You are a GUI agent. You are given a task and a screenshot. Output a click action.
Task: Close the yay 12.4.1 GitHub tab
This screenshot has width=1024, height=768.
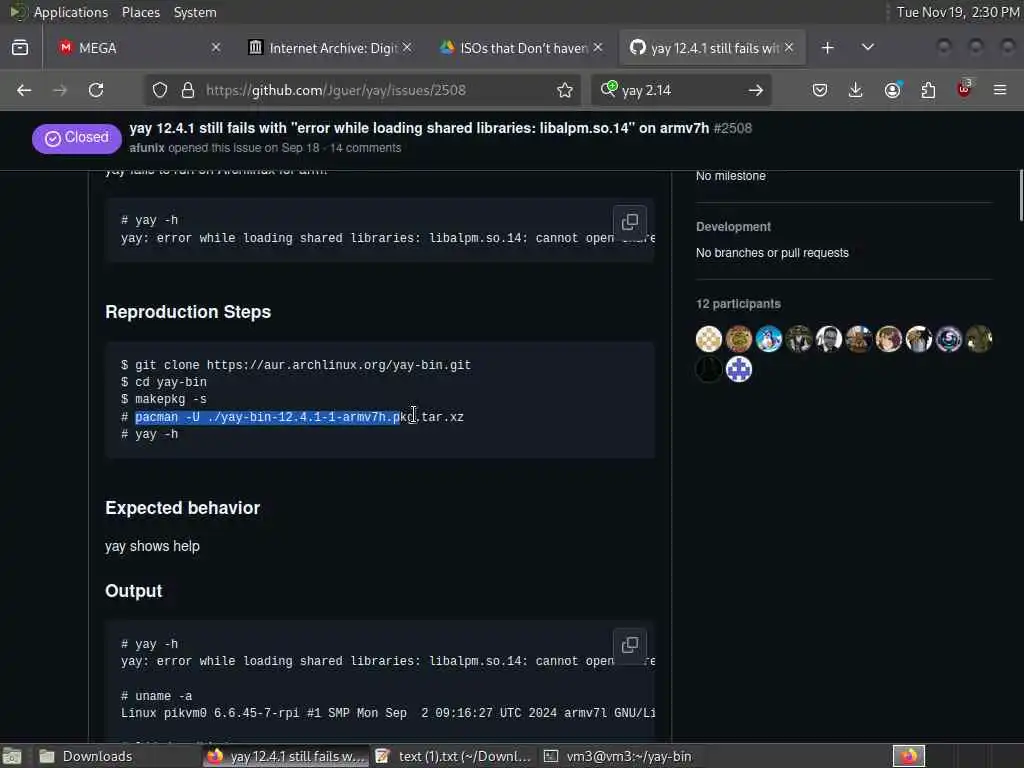pyautogui.click(x=789, y=48)
